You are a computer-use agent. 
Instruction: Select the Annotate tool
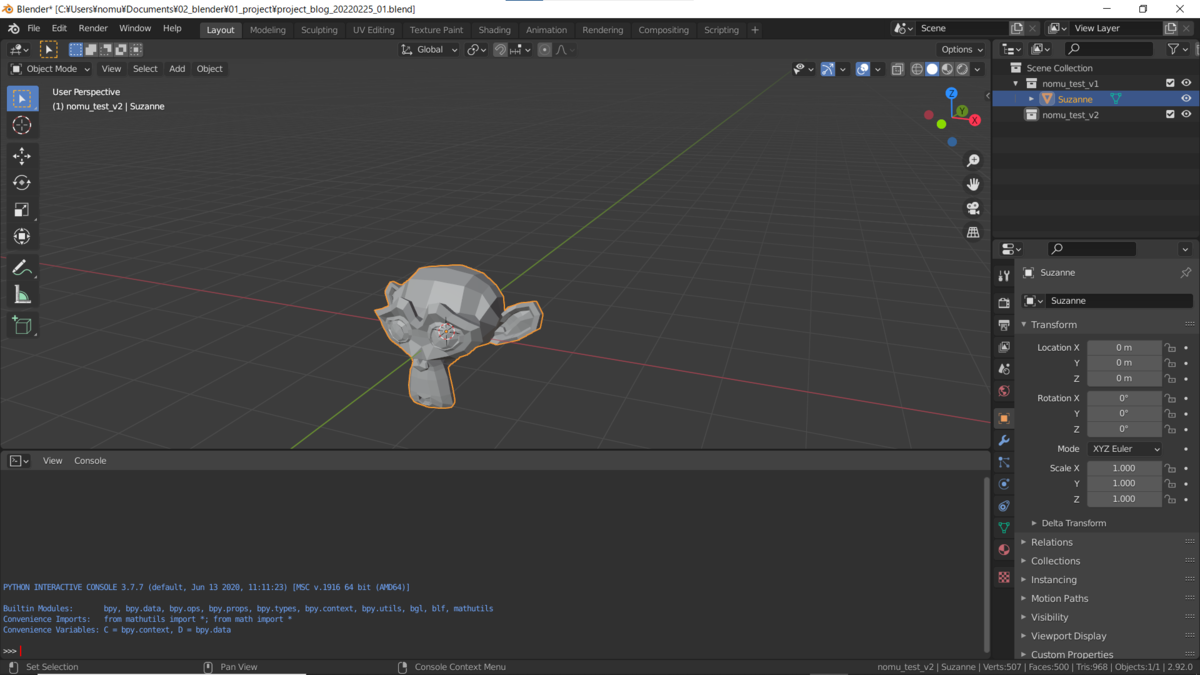coord(22,268)
